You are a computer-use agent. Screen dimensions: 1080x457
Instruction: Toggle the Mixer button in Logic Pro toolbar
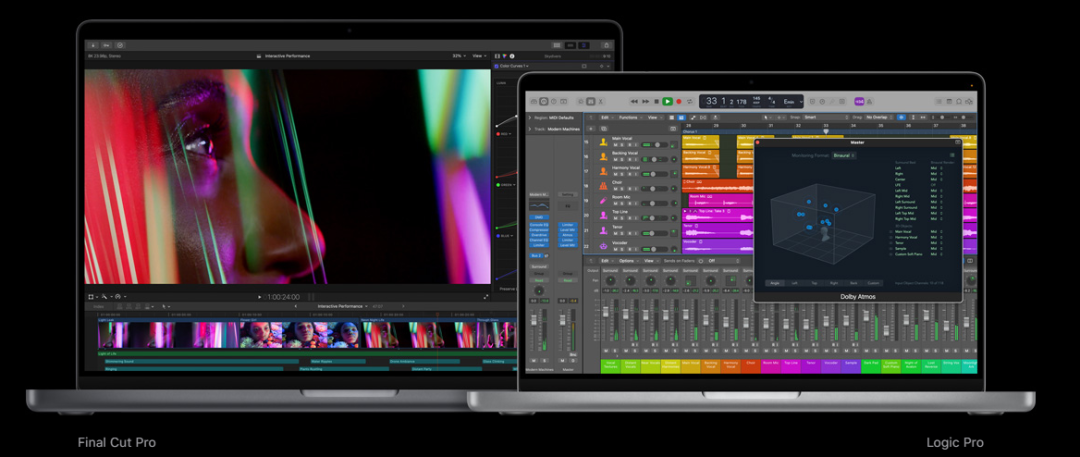[591, 101]
